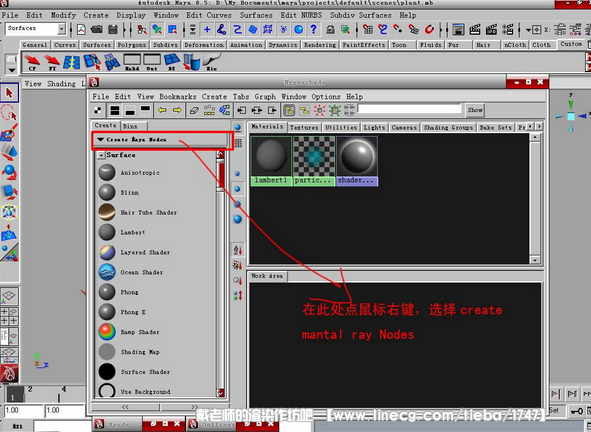
Task: Click the Hypershade filter text field
Action: [x=410, y=109]
